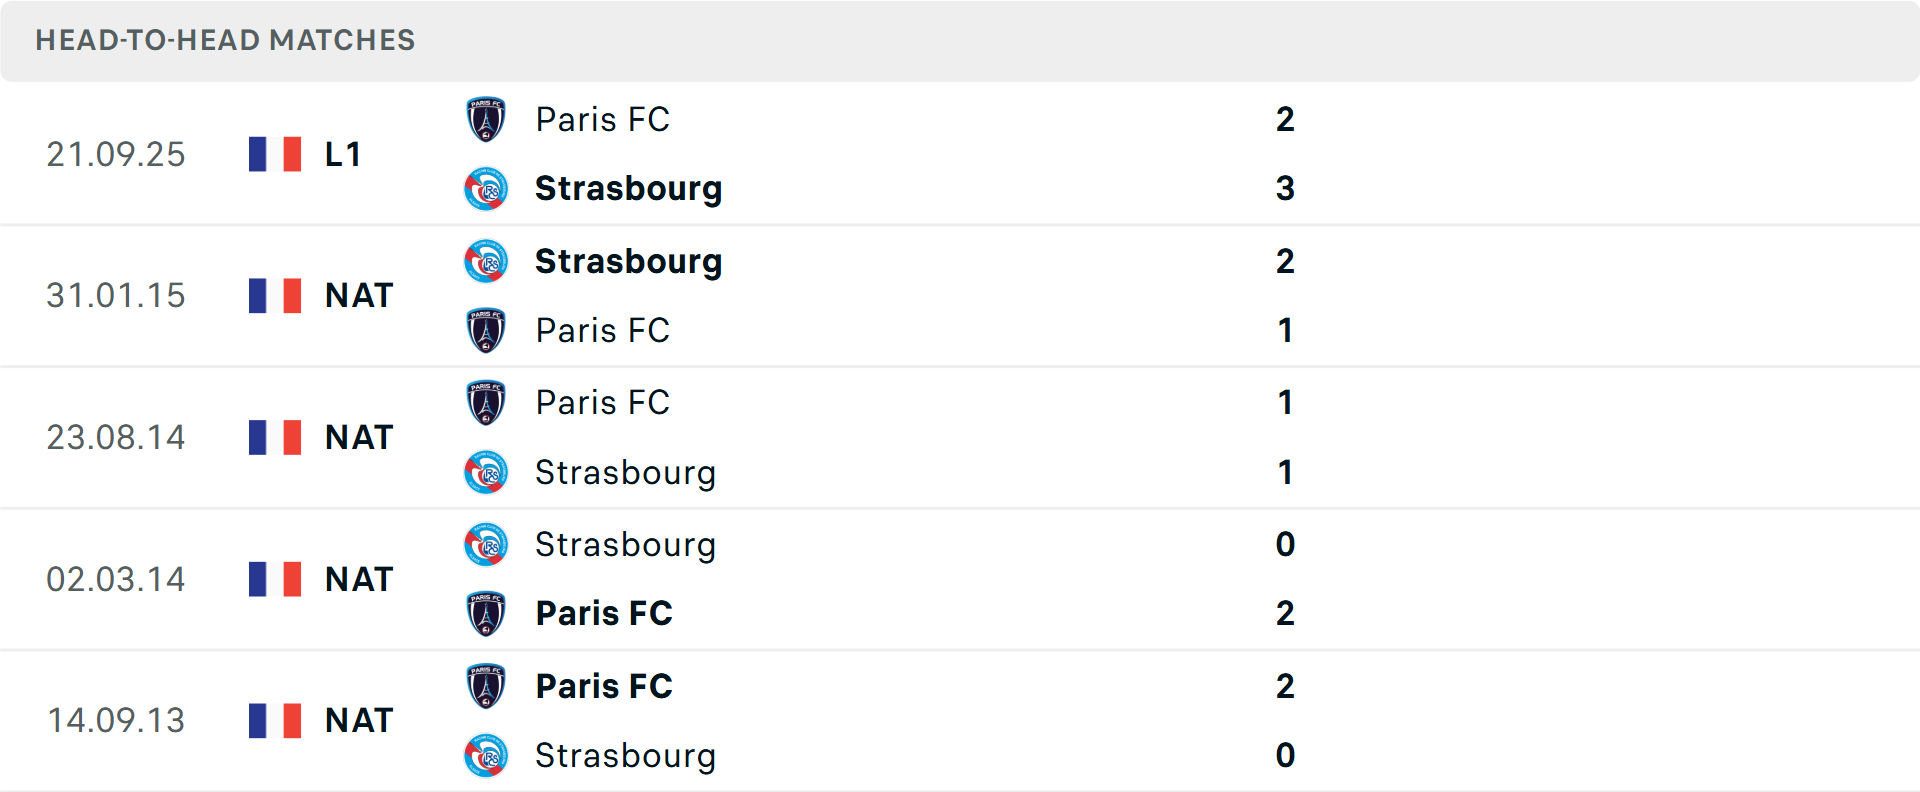
Task: Click the date 21.09.25
Action: coord(116,153)
